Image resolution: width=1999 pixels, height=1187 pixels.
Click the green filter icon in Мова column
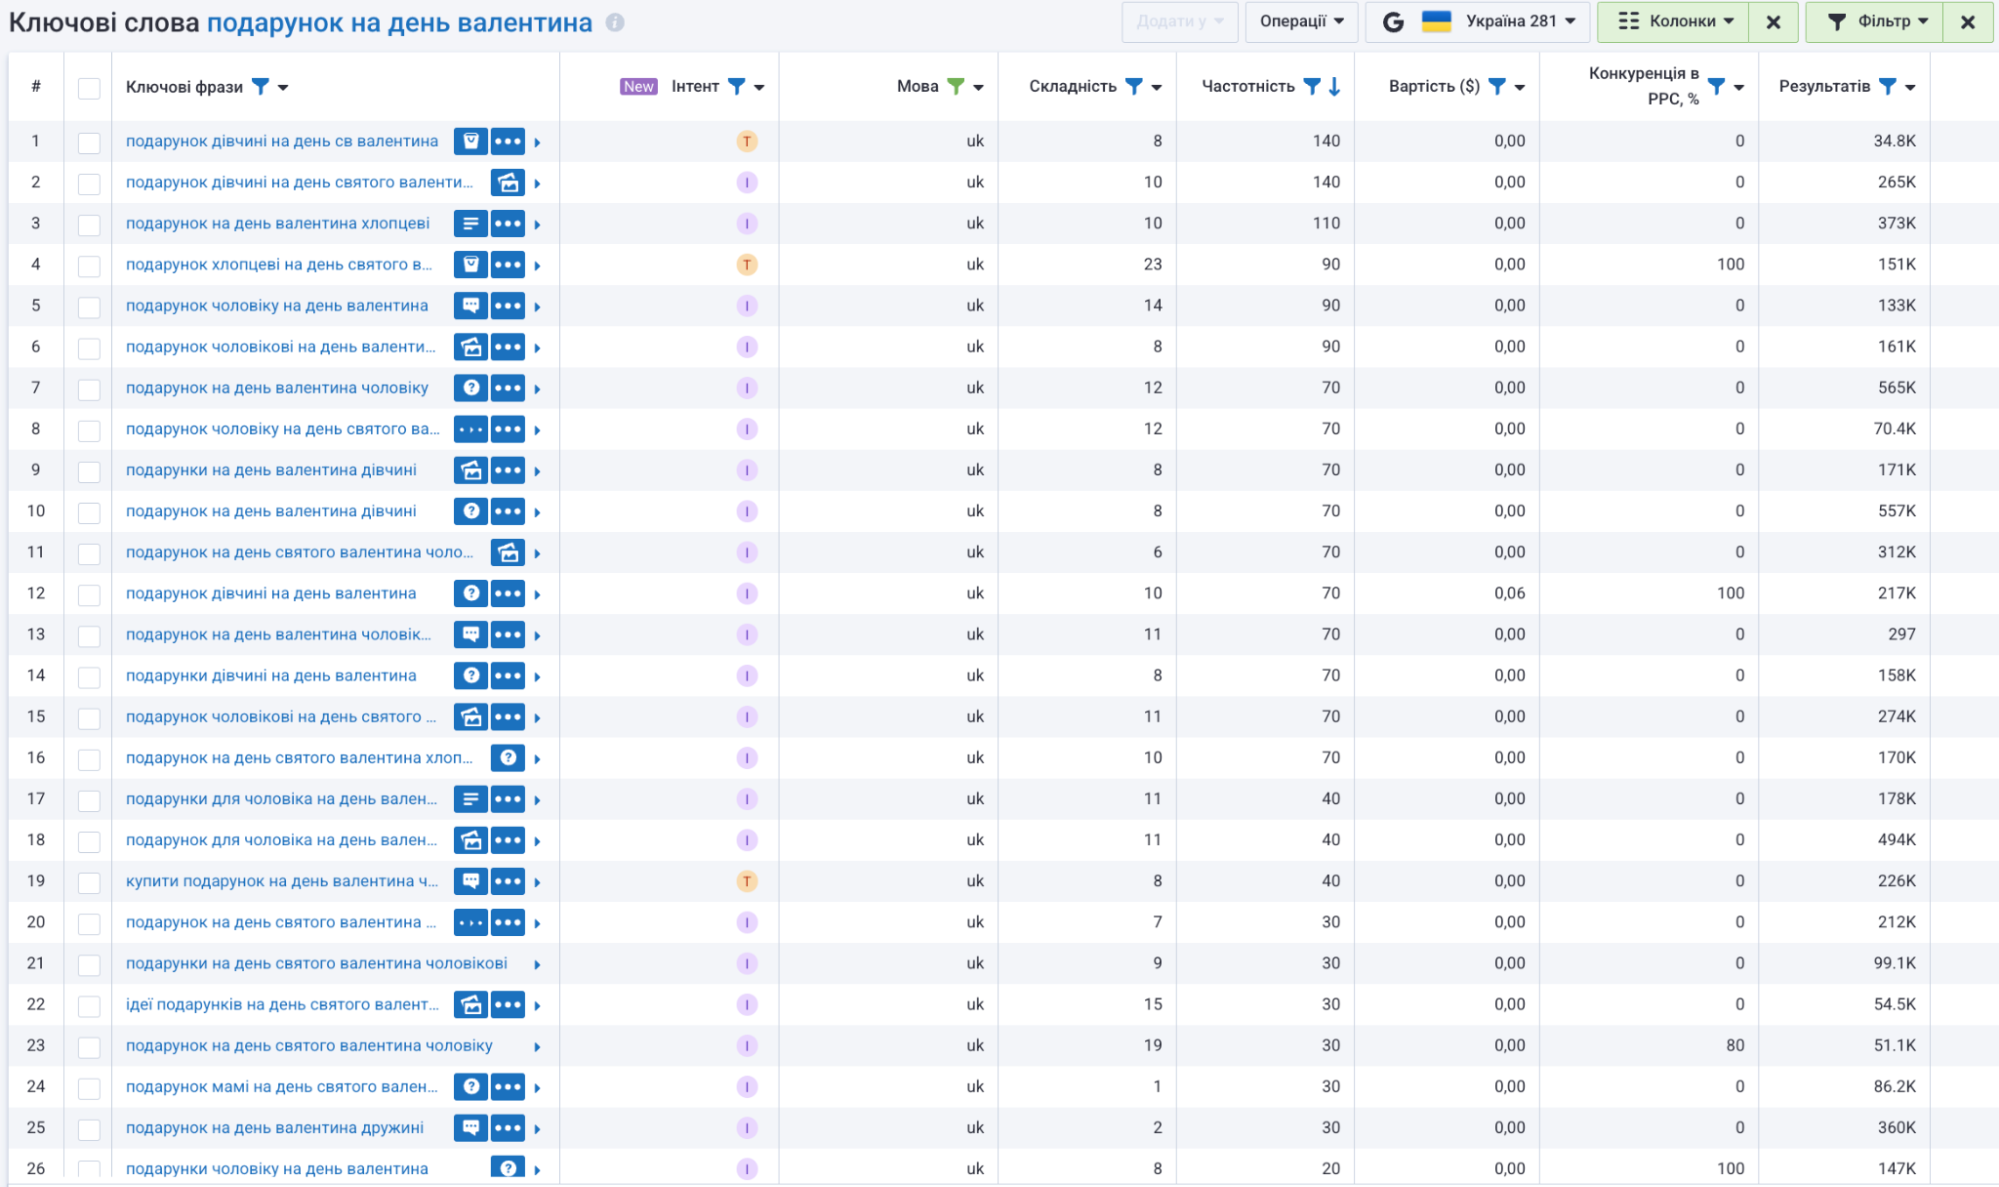point(956,87)
